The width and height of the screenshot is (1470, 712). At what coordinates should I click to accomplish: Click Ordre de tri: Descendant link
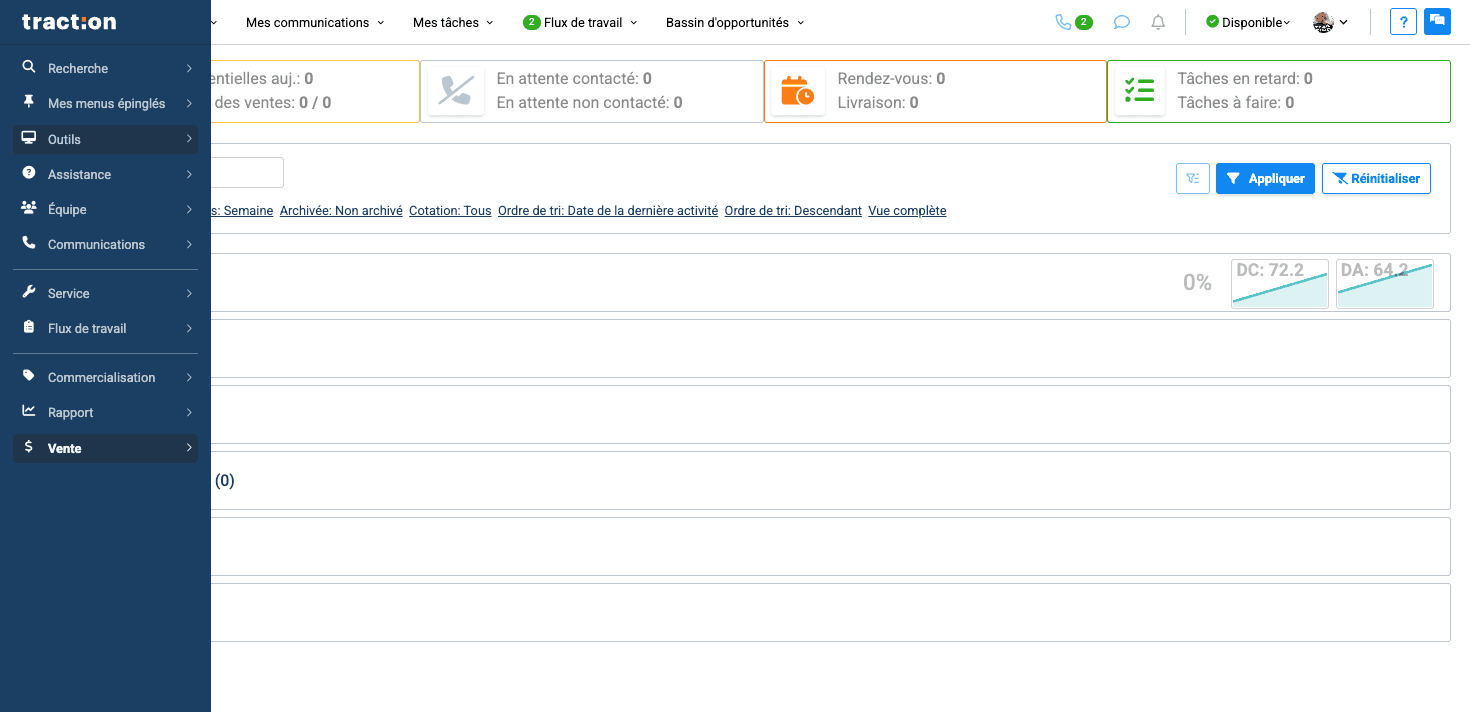793,211
